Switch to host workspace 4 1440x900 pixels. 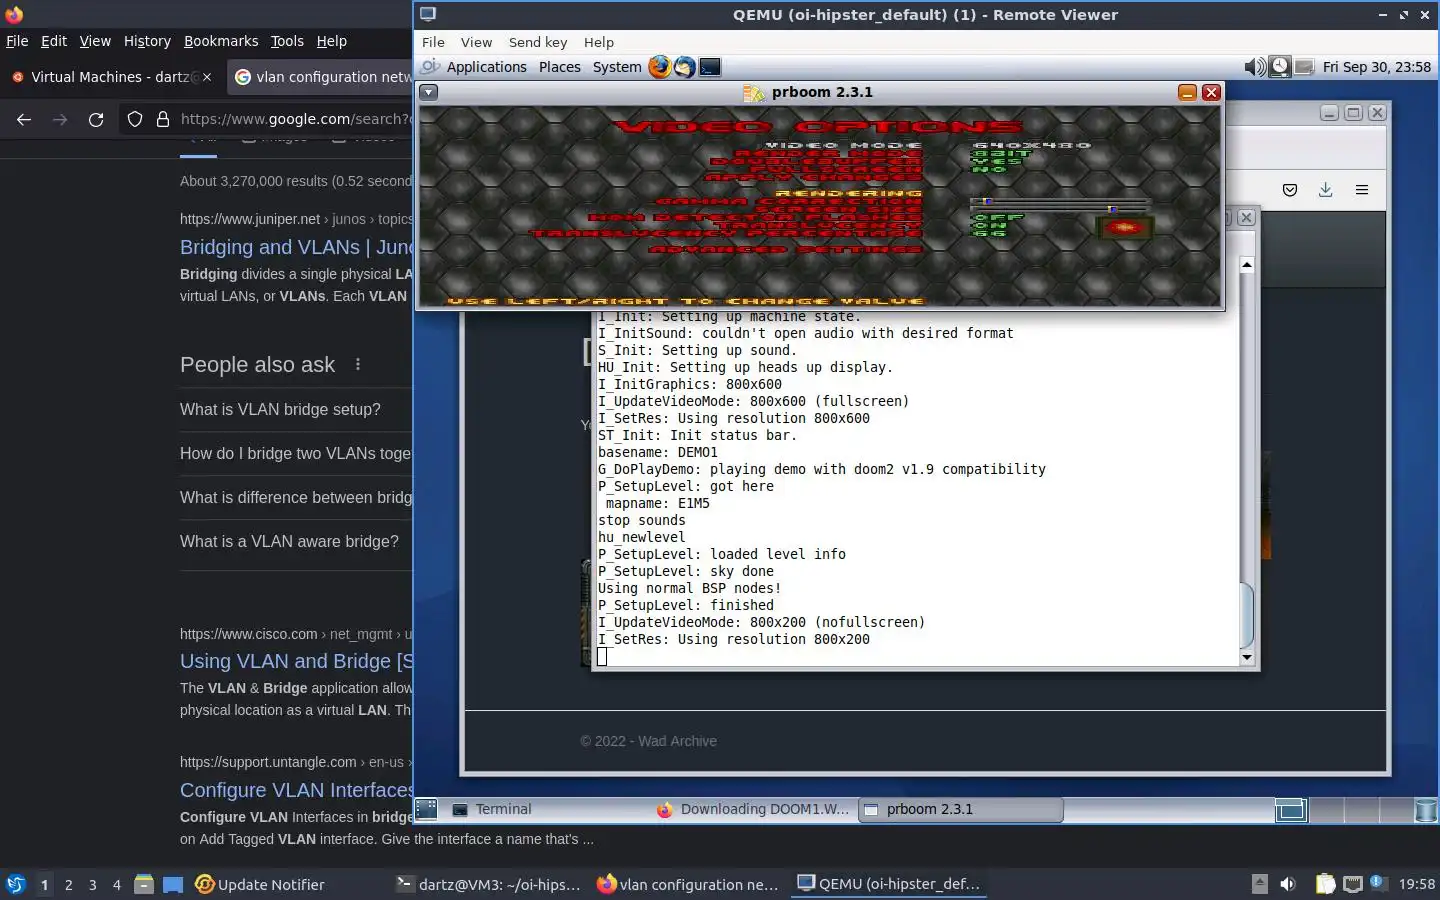coord(117,885)
